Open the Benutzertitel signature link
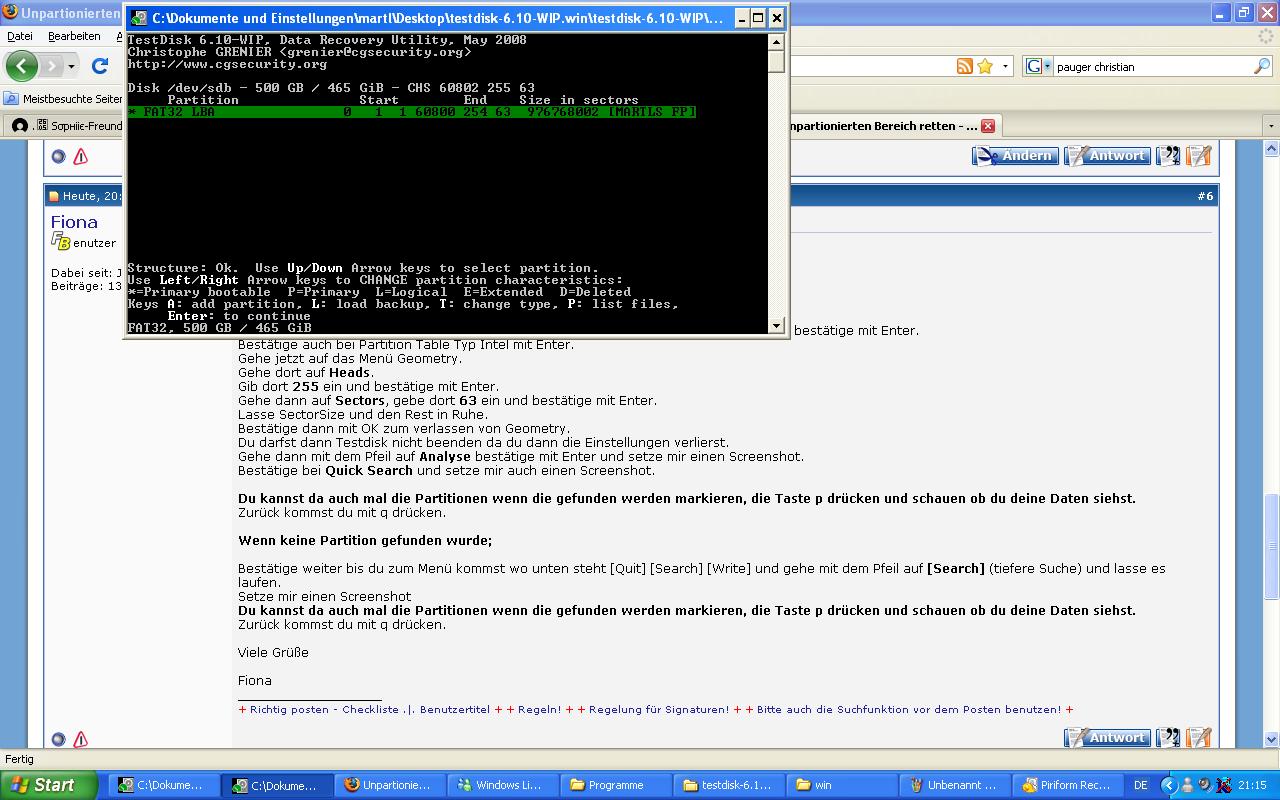1280x800 pixels. pos(455,709)
